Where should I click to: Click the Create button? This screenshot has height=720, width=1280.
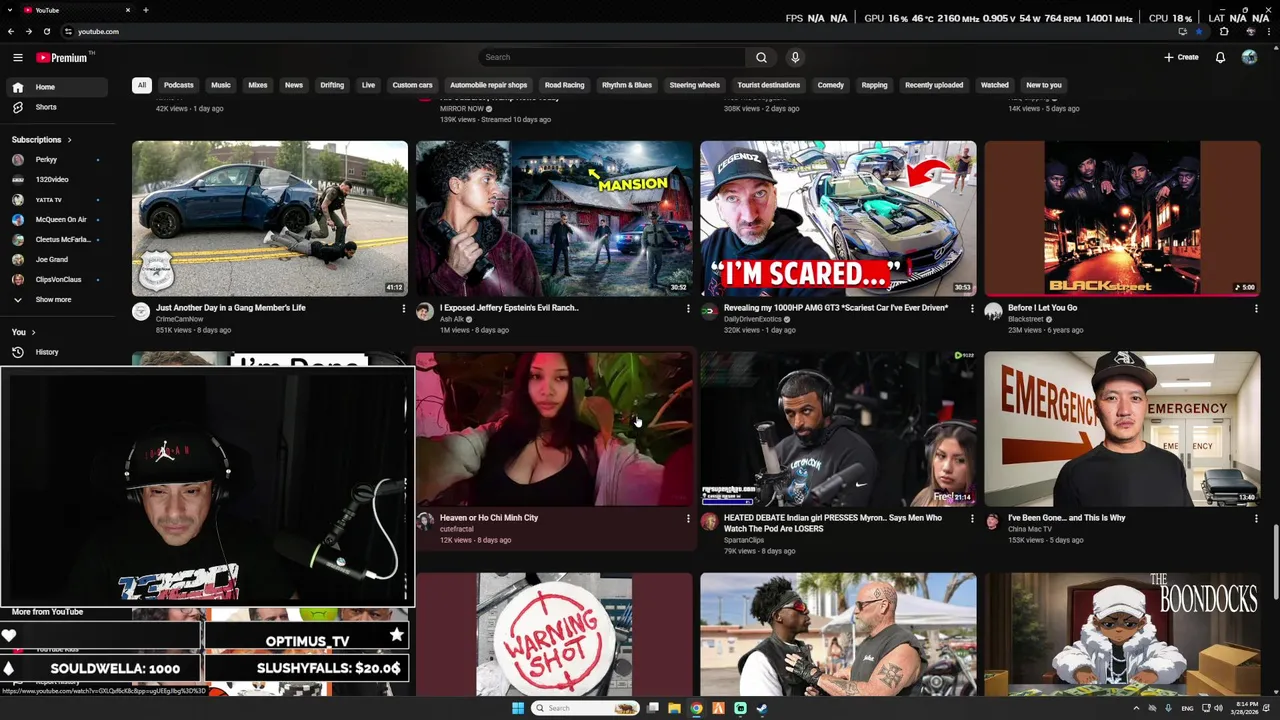click(x=1181, y=57)
